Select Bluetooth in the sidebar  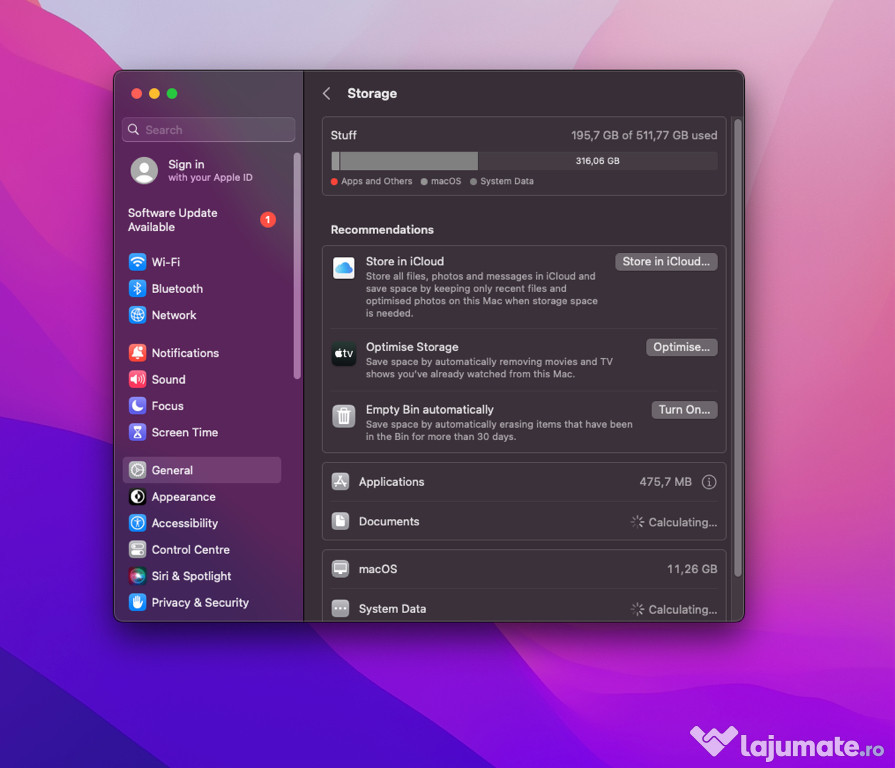[202, 289]
